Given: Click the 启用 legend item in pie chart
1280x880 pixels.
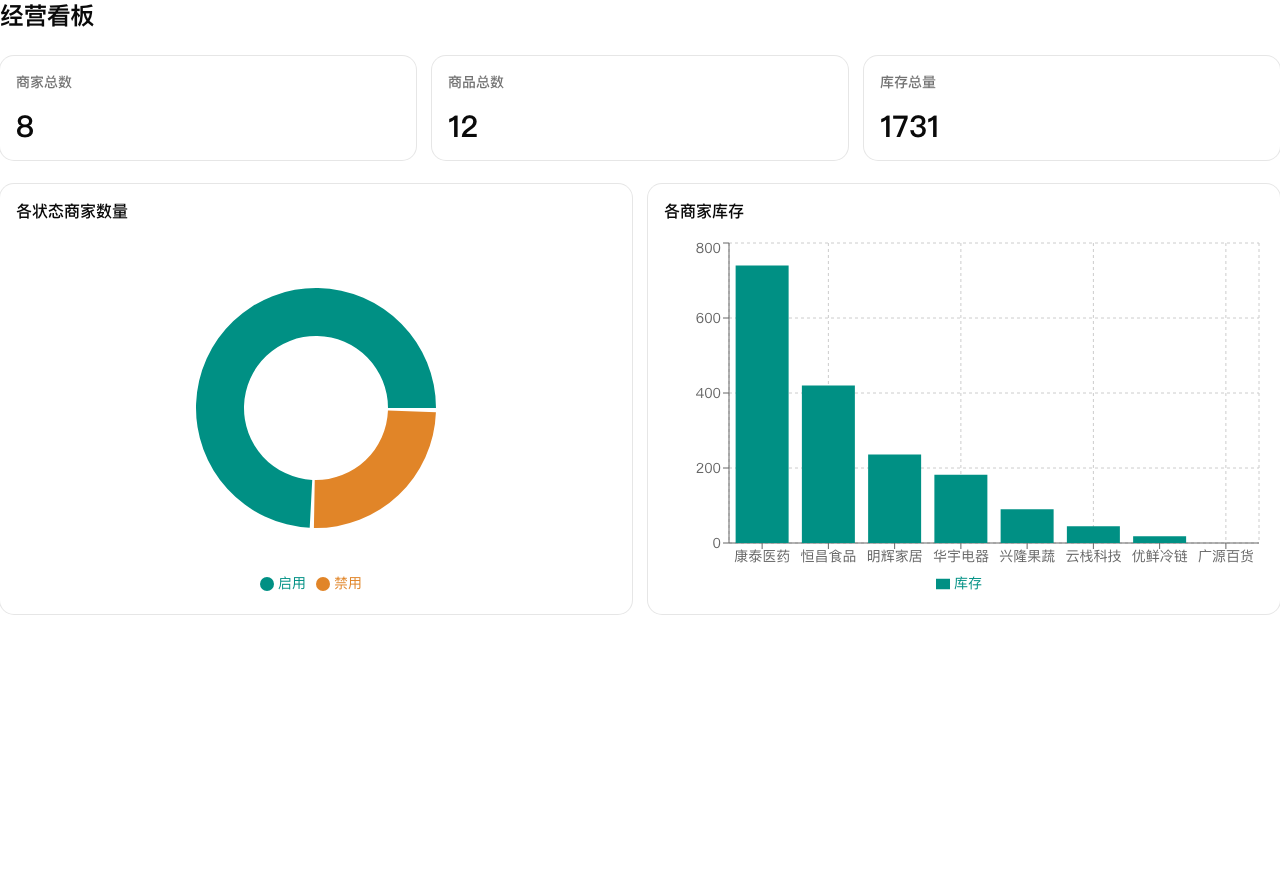Looking at the screenshot, I should tap(283, 584).
